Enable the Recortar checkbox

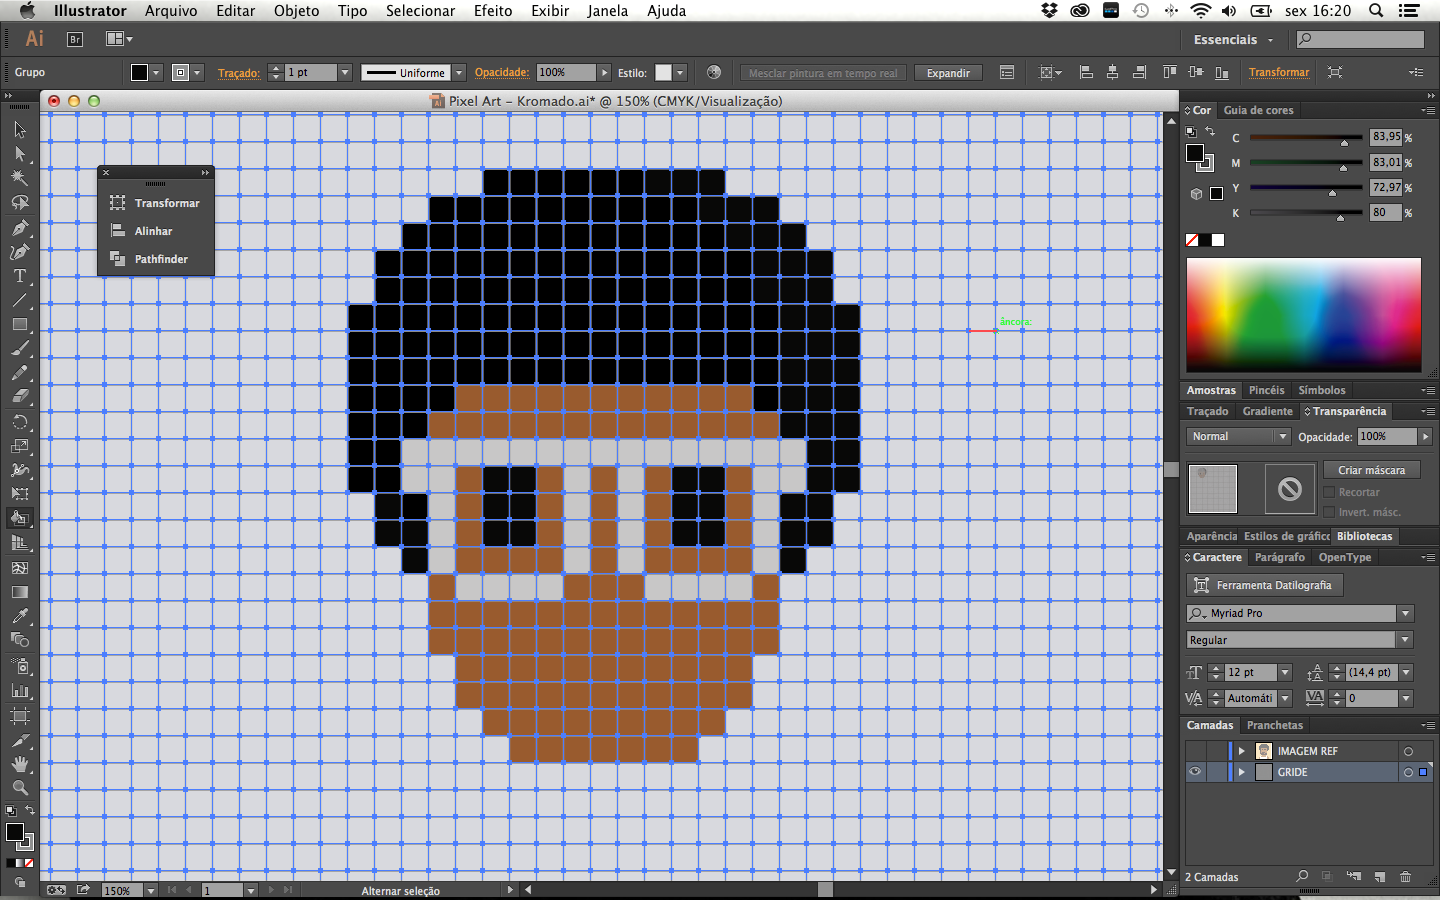click(1329, 492)
